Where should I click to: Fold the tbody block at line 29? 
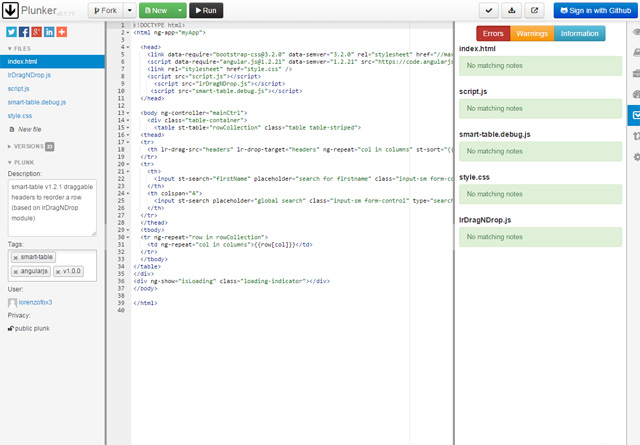[x=128, y=230]
